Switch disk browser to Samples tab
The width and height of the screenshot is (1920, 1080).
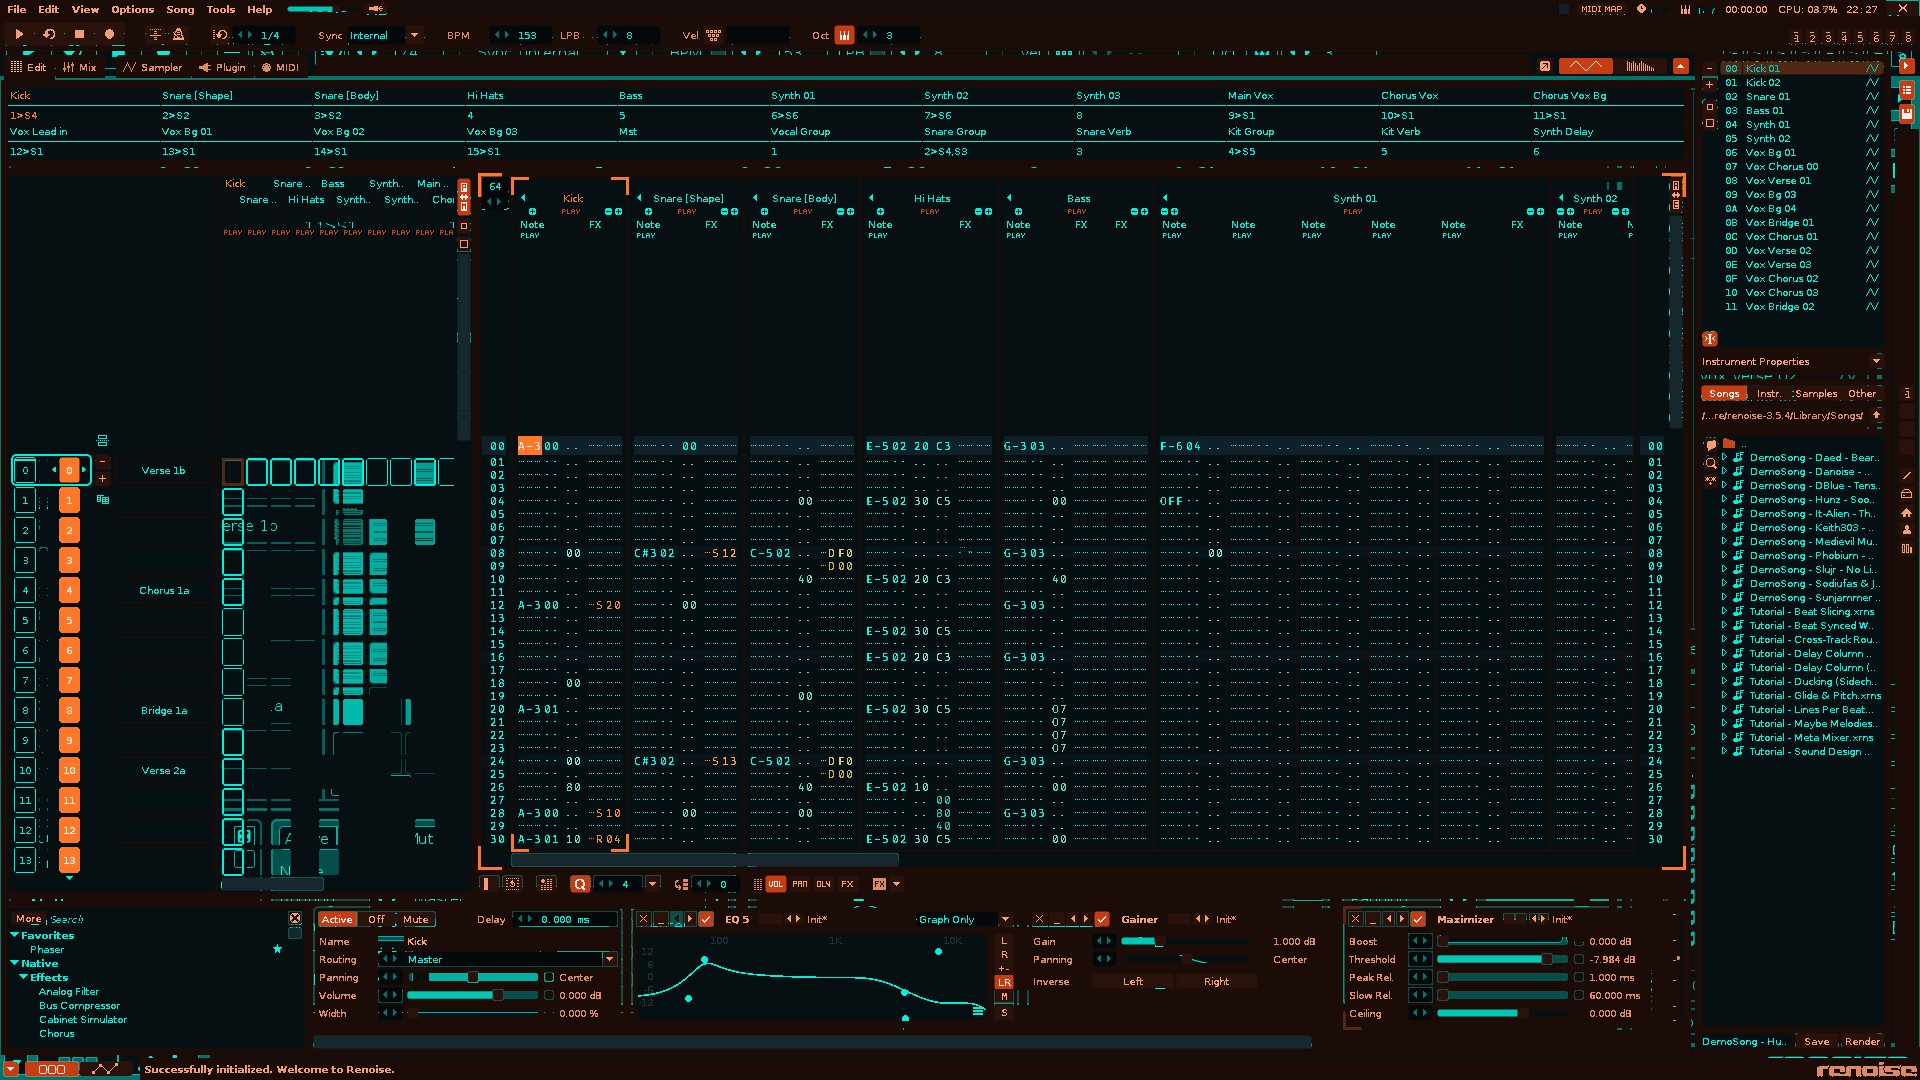tap(1816, 394)
